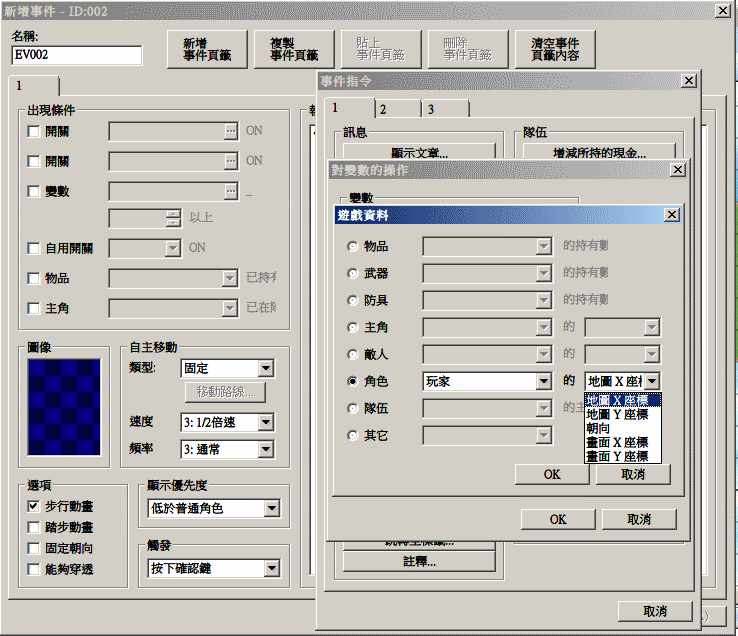The height and width of the screenshot is (636, 738).
Task: Enable the first 開關 condition checkbox
Action: pyautogui.click(x=33, y=131)
